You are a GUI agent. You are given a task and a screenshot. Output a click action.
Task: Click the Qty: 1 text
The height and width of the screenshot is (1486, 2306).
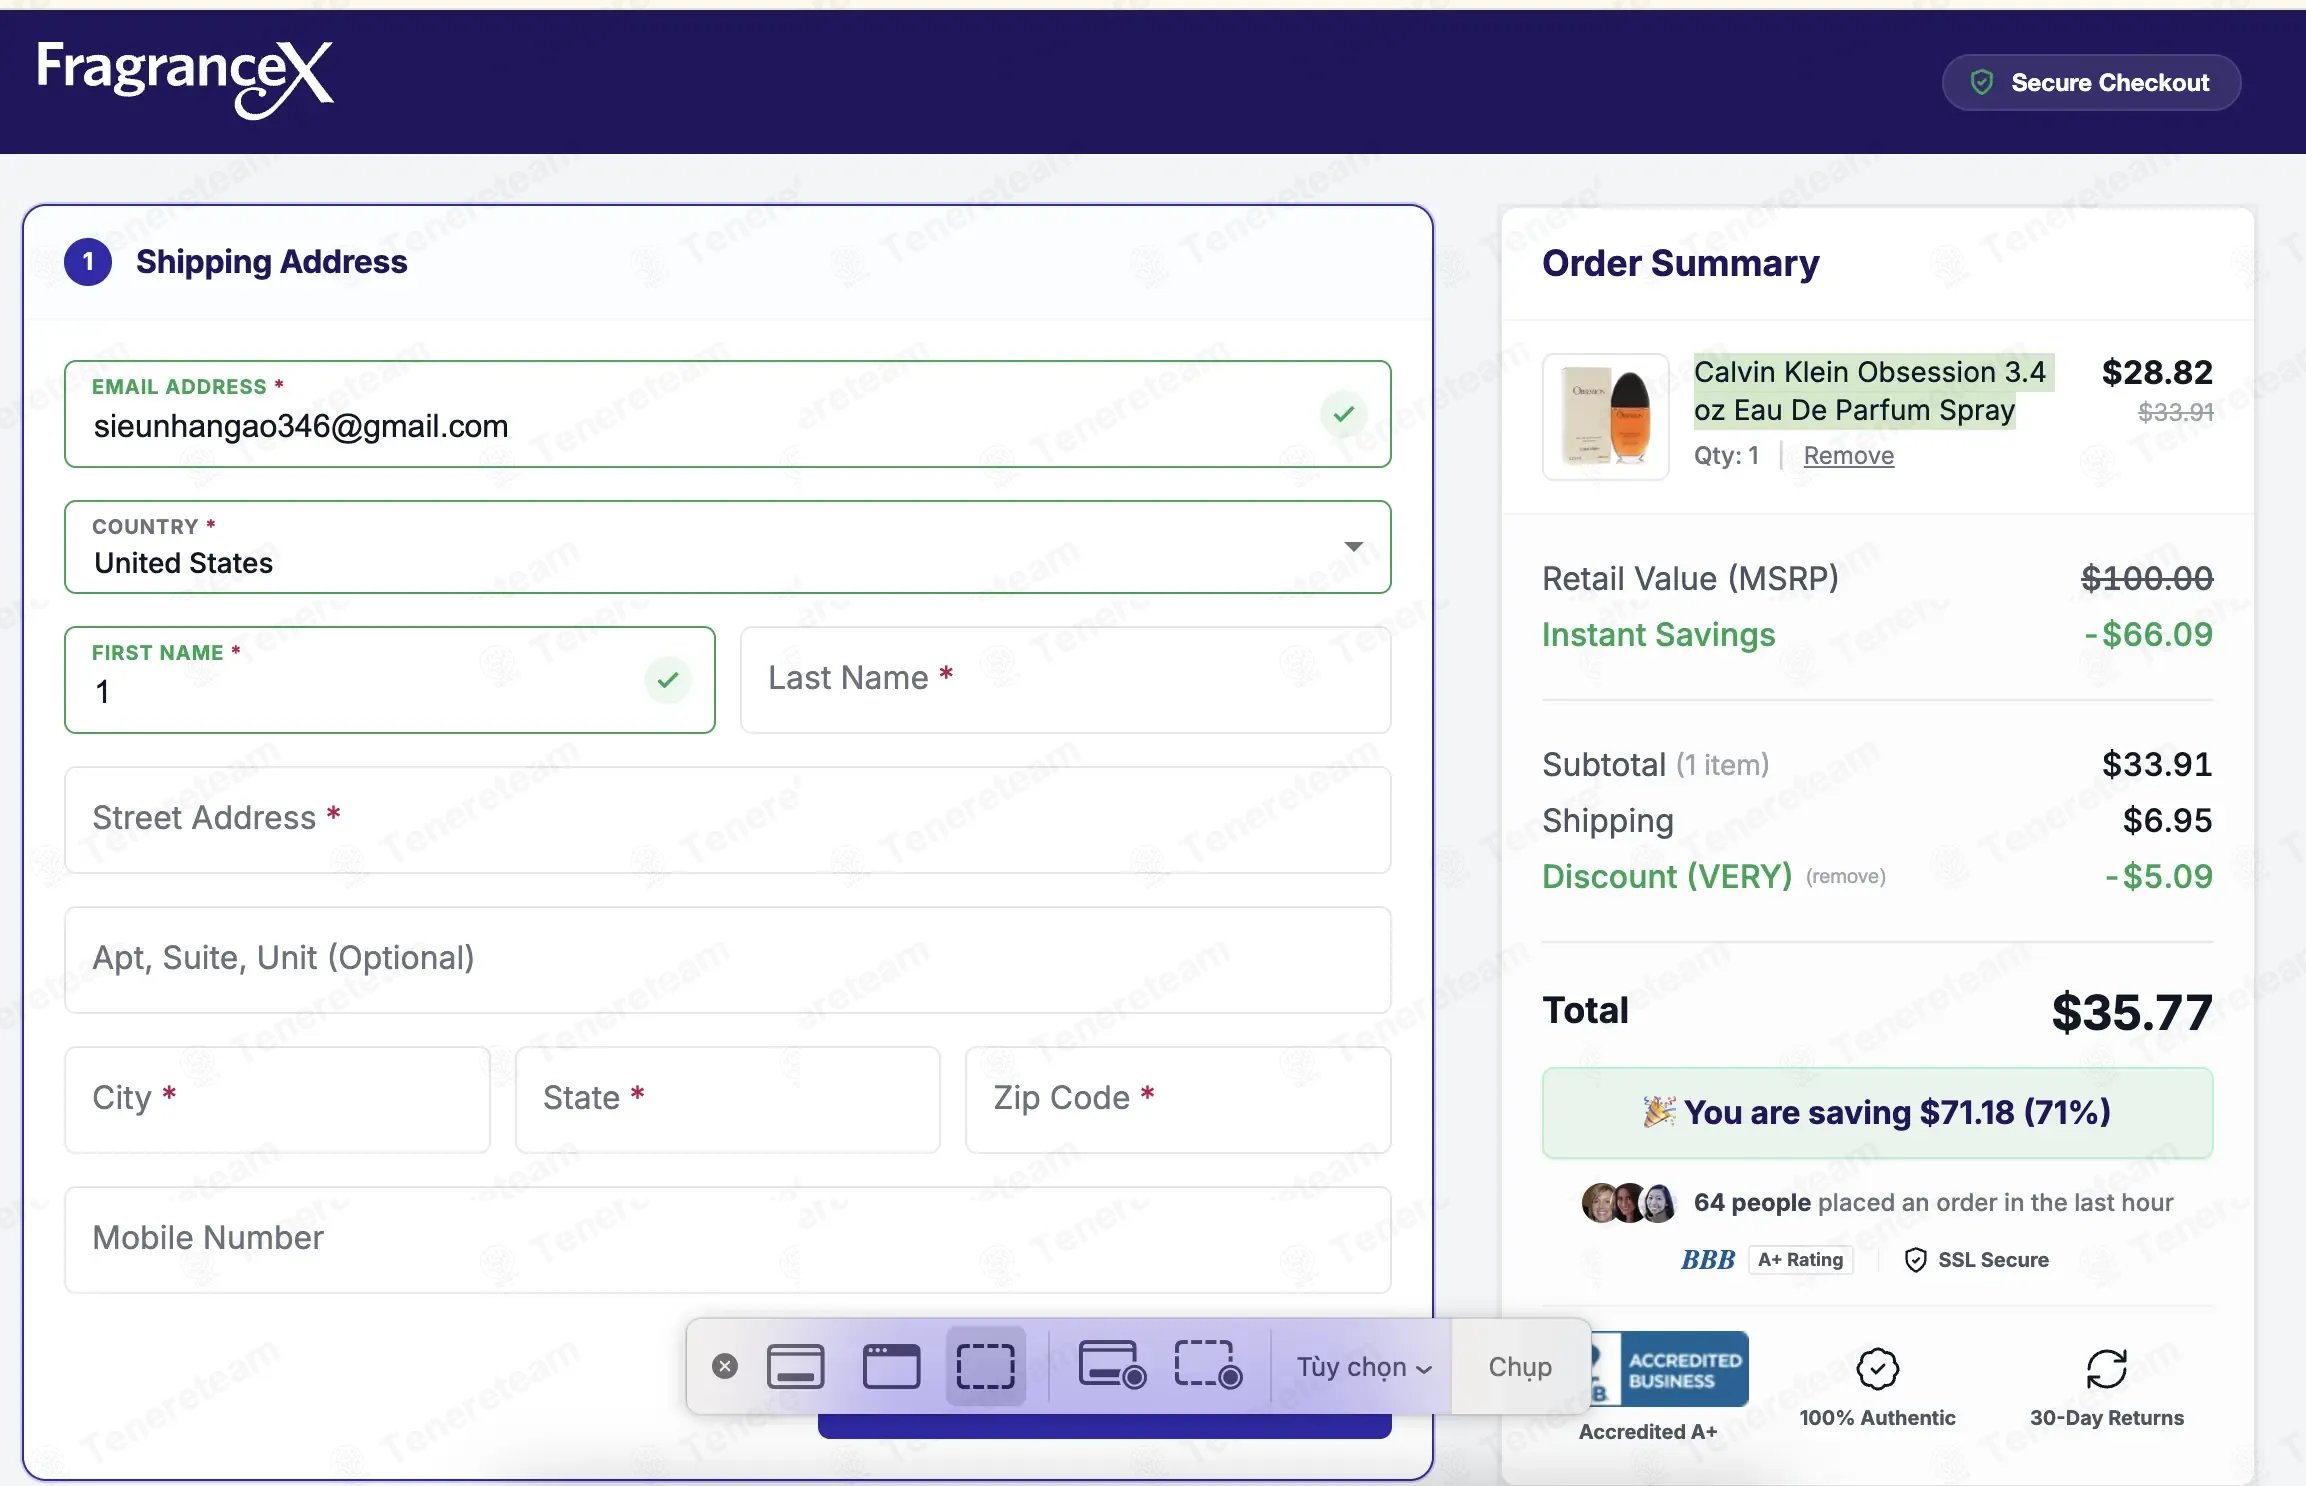(1727, 456)
